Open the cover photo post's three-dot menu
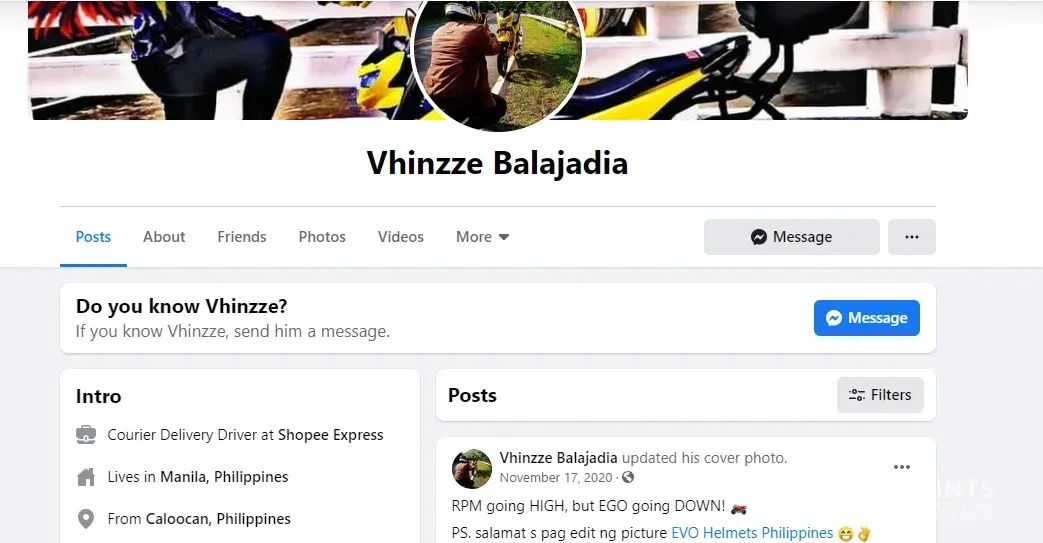The width and height of the screenshot is (1043, 543). tap(901, 467)
